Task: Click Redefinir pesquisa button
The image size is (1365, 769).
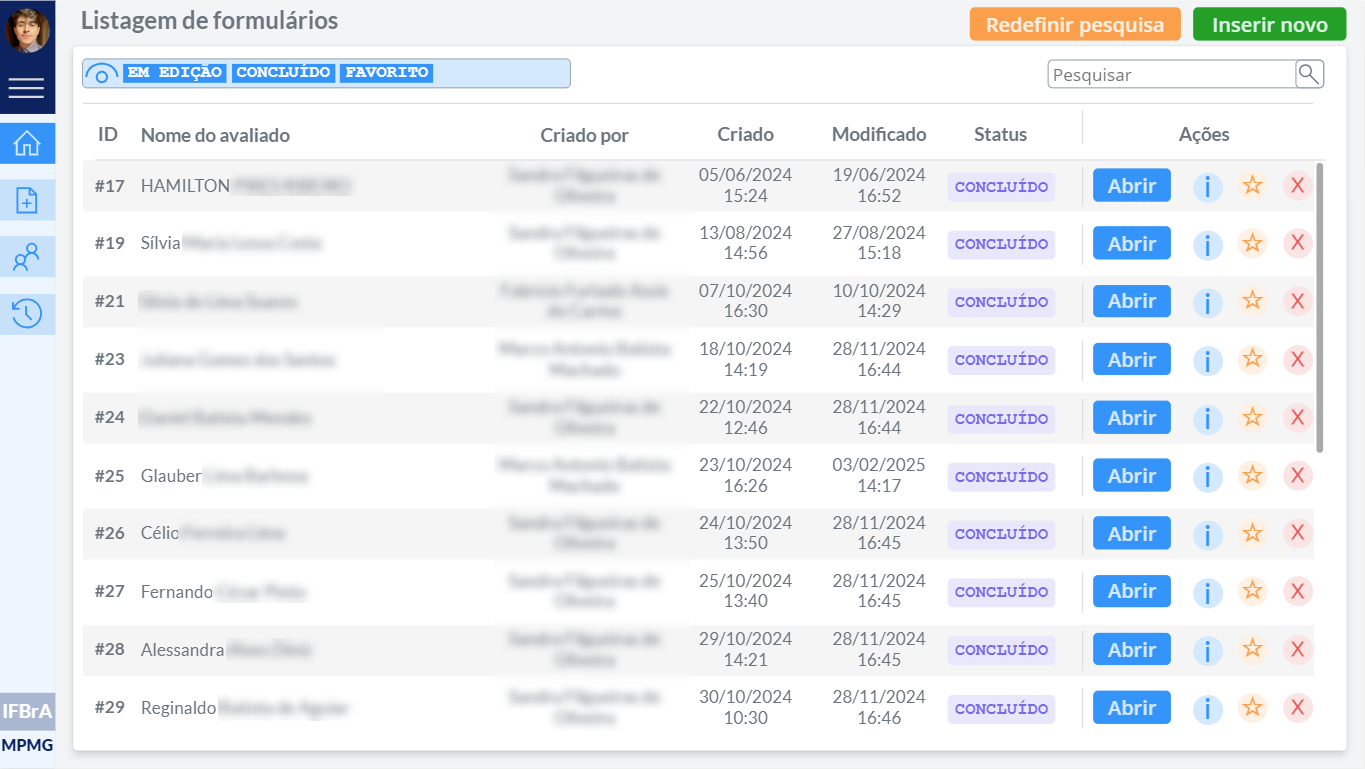Action: tap(1075, 24)
